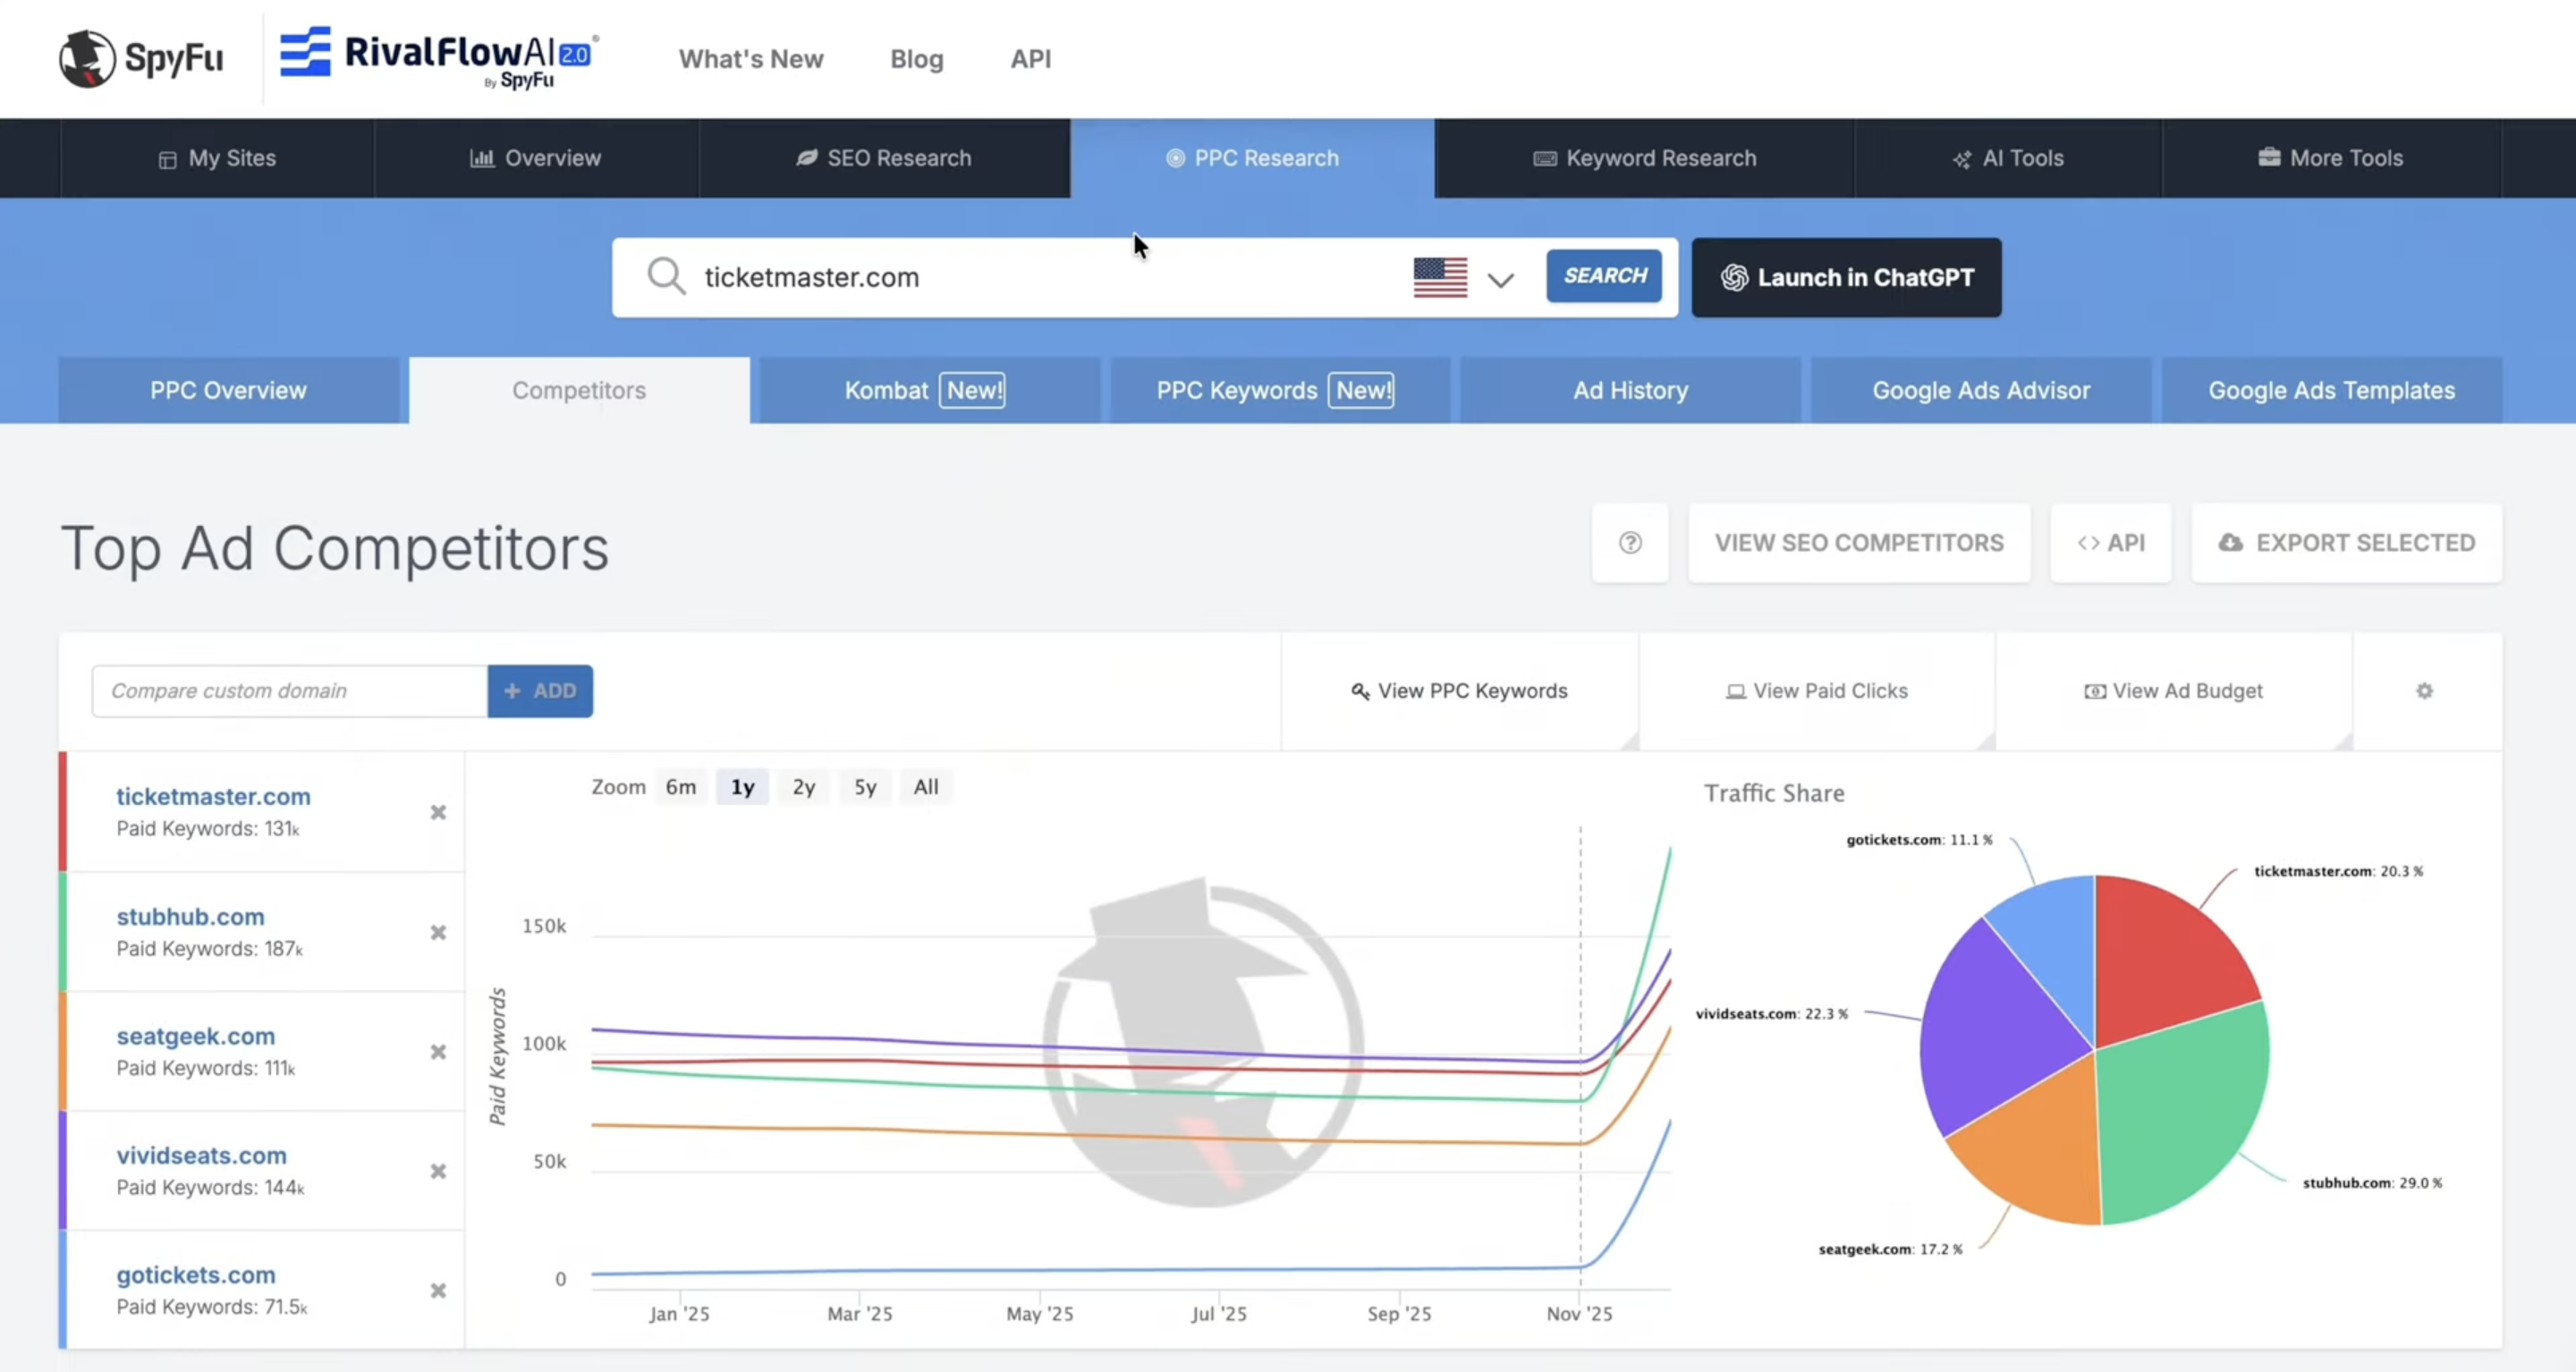Expand the country dropdown chevron

pyautogui.click(x=1500, y=279)
